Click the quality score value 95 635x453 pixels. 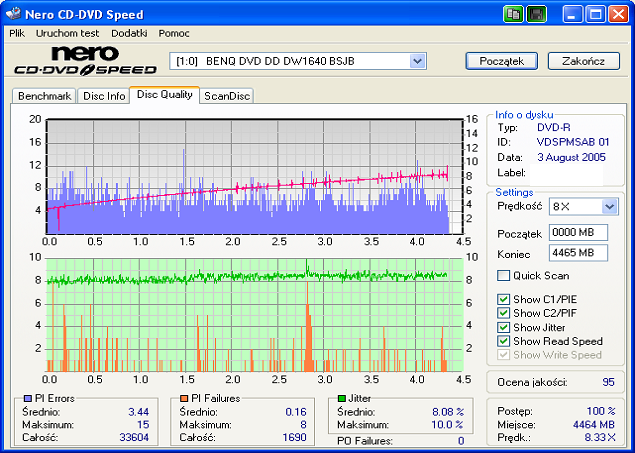click(x=608, y=382)
